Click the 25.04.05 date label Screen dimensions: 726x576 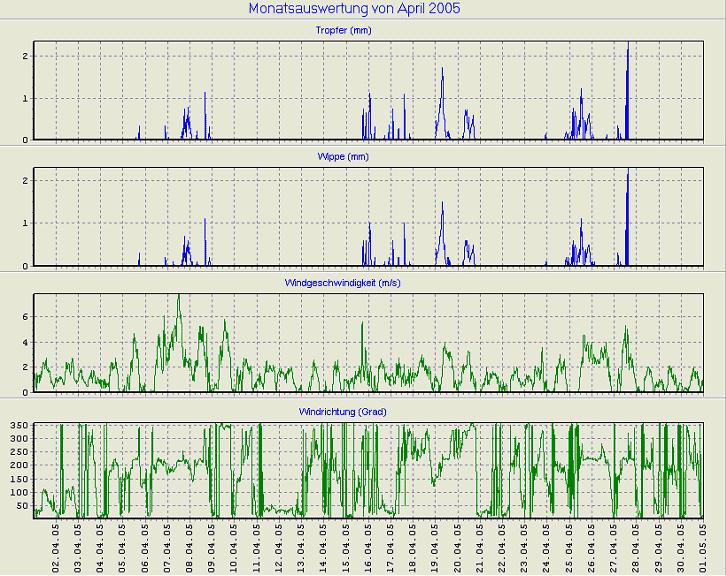[571, 546]
